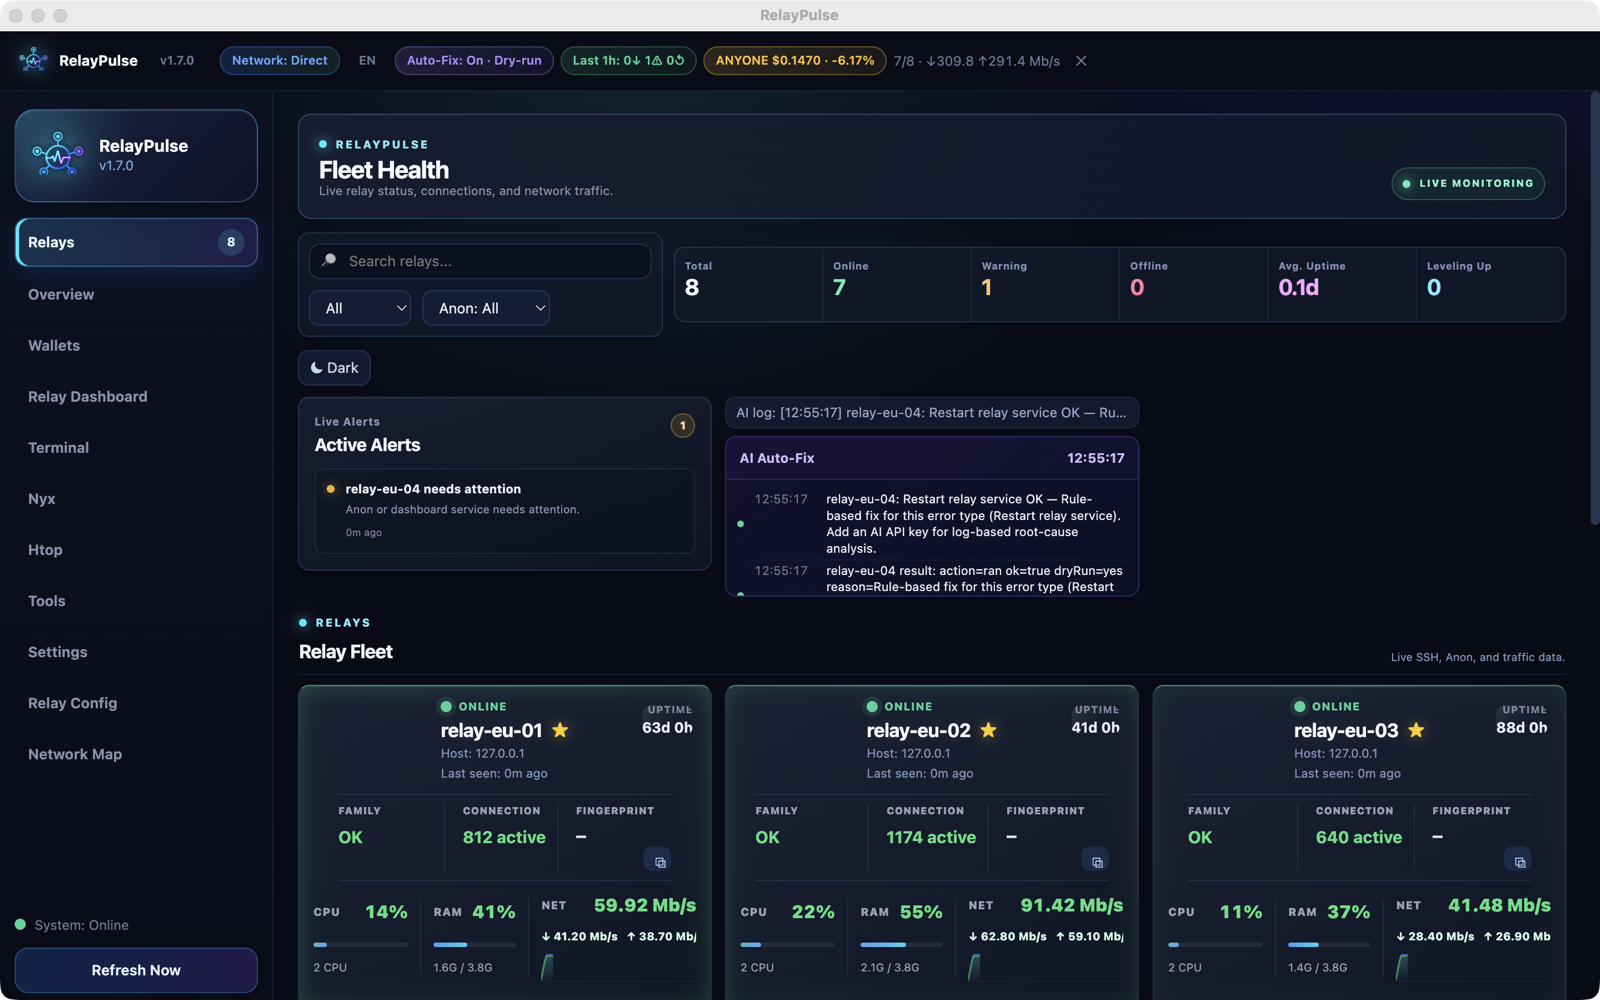Click 812 active connection value

click(504, 837)
